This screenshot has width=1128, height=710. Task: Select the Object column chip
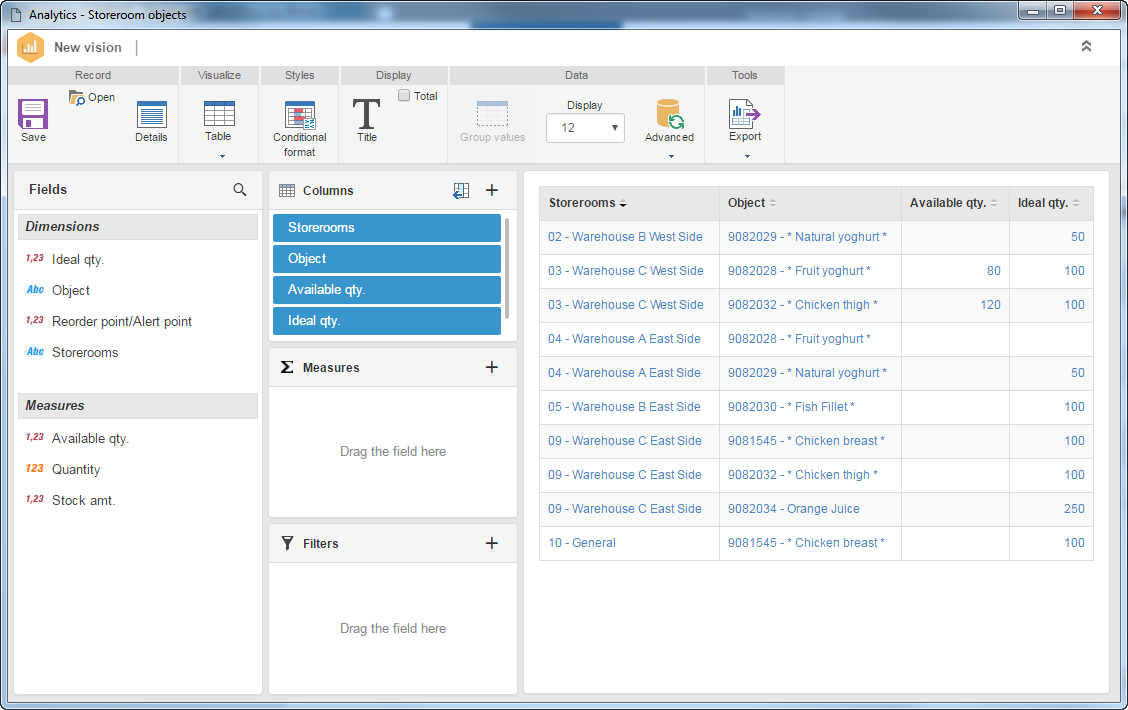[387, 258]
